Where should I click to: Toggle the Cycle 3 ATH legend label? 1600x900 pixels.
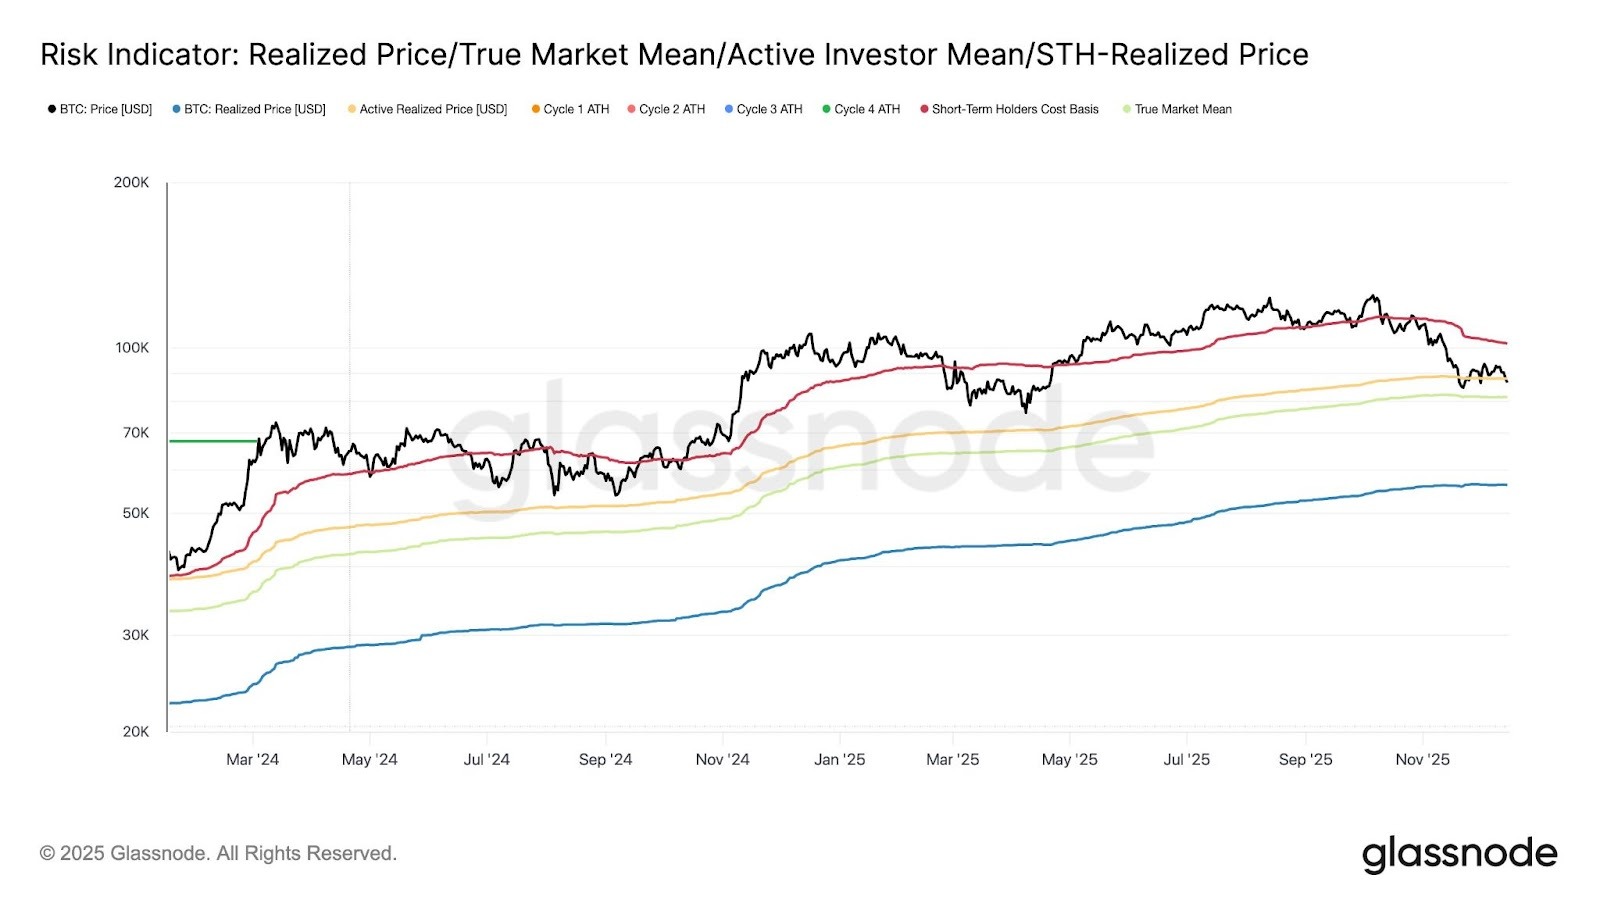point(769,109)
